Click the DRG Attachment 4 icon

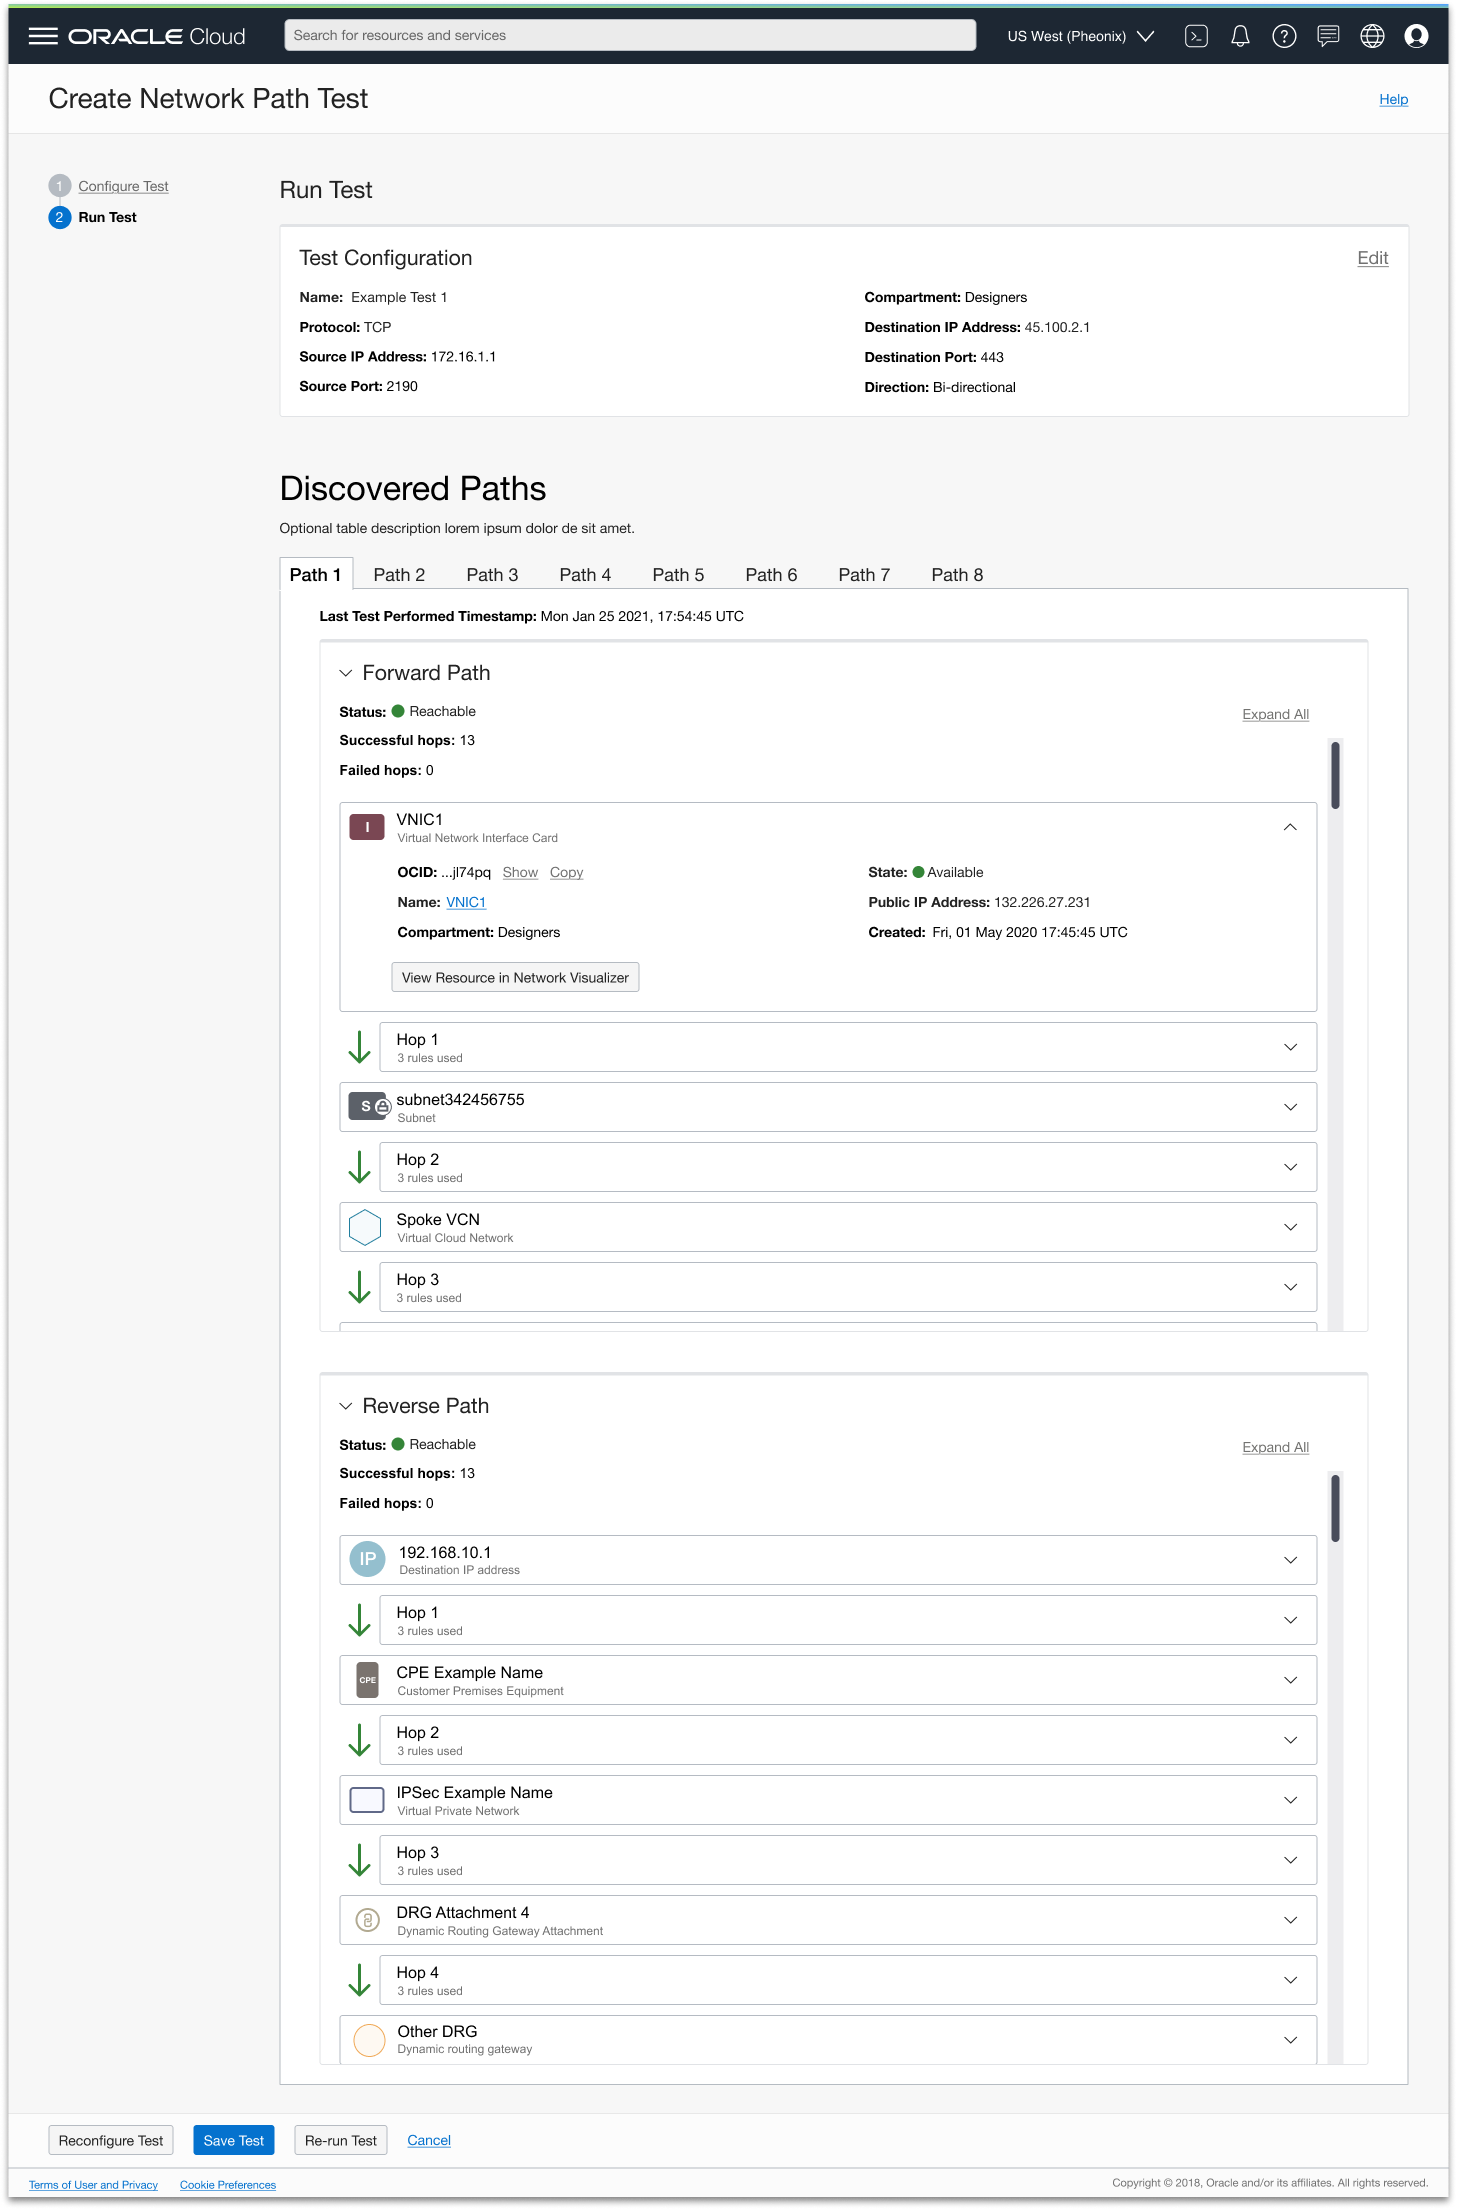pos(368,1920)
